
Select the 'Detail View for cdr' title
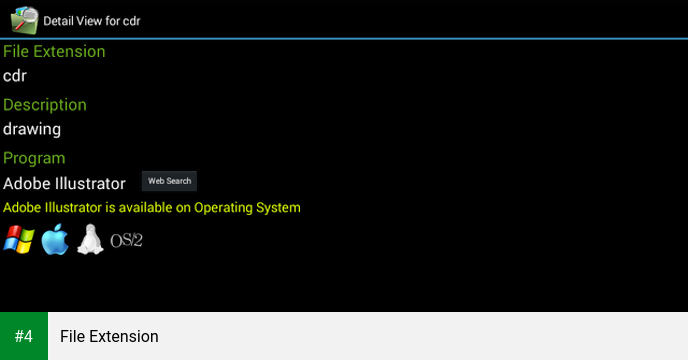[x=92, y=21]
